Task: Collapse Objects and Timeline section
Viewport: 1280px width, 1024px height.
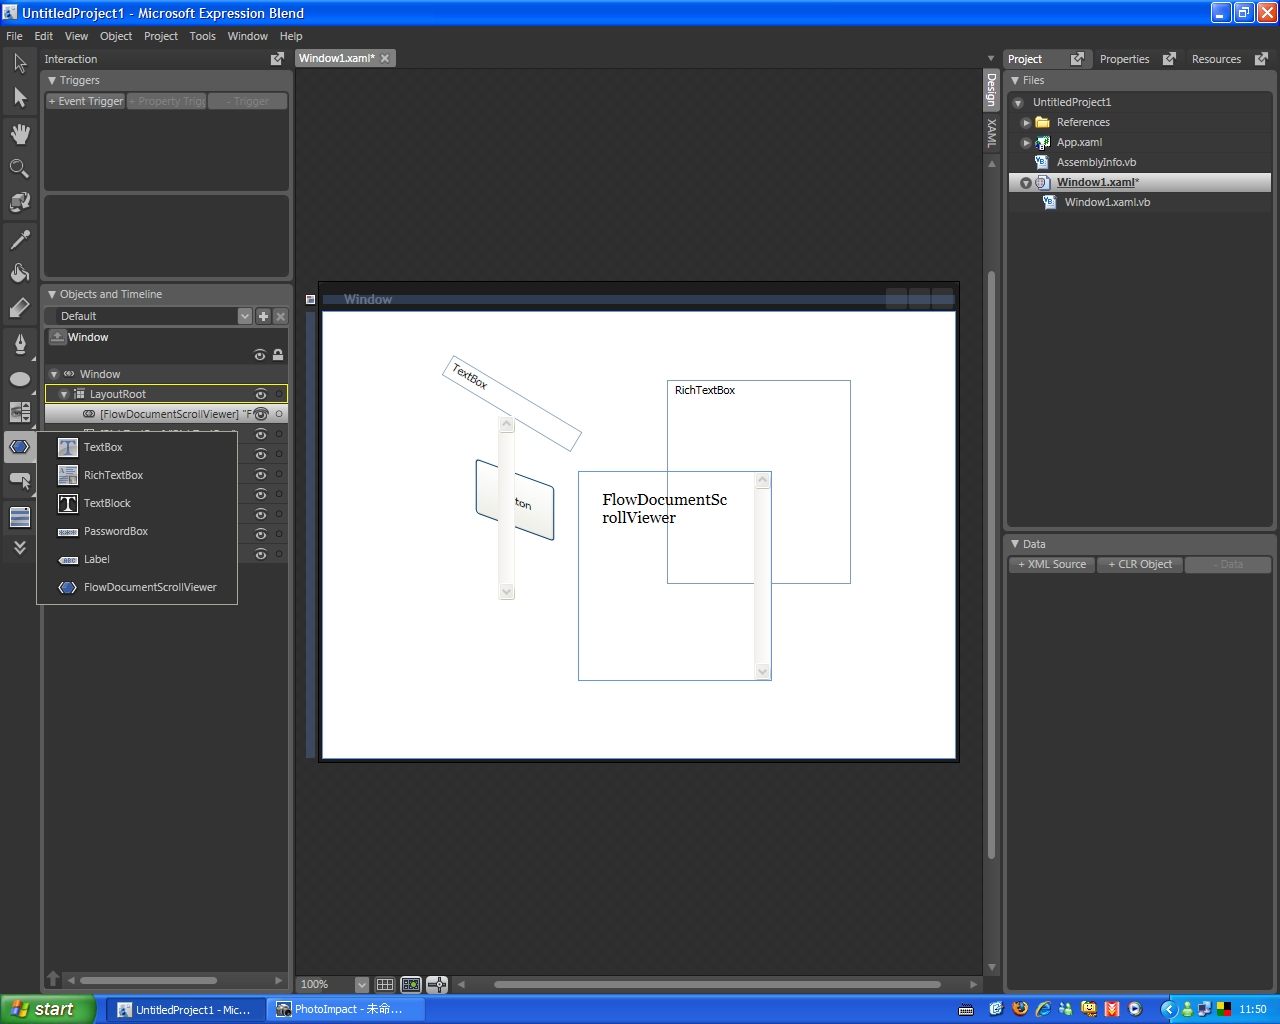Action: point(52,294)
